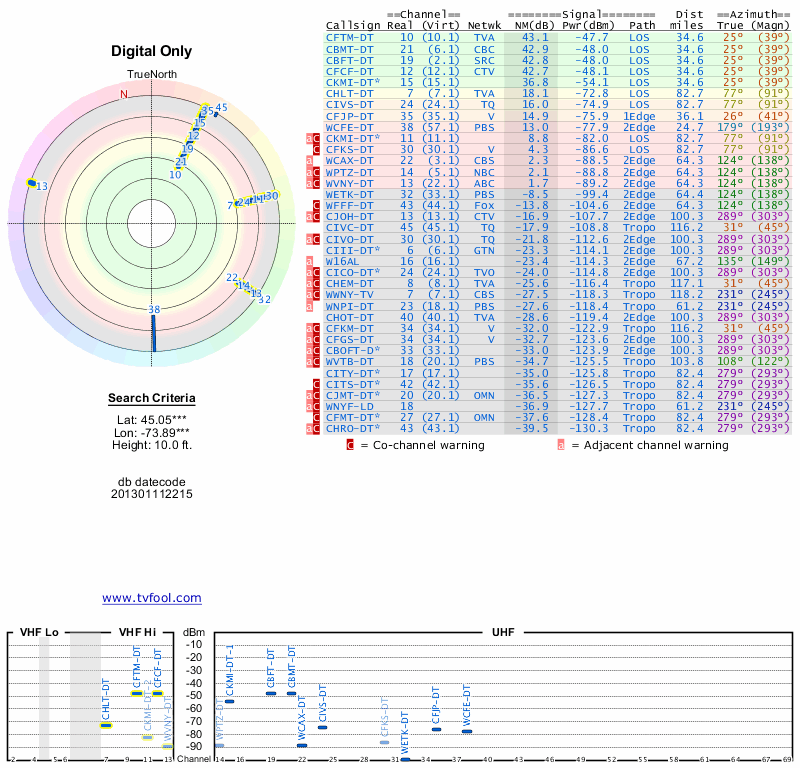Select callsign CFCF-DT in the table

click(349, 71)
